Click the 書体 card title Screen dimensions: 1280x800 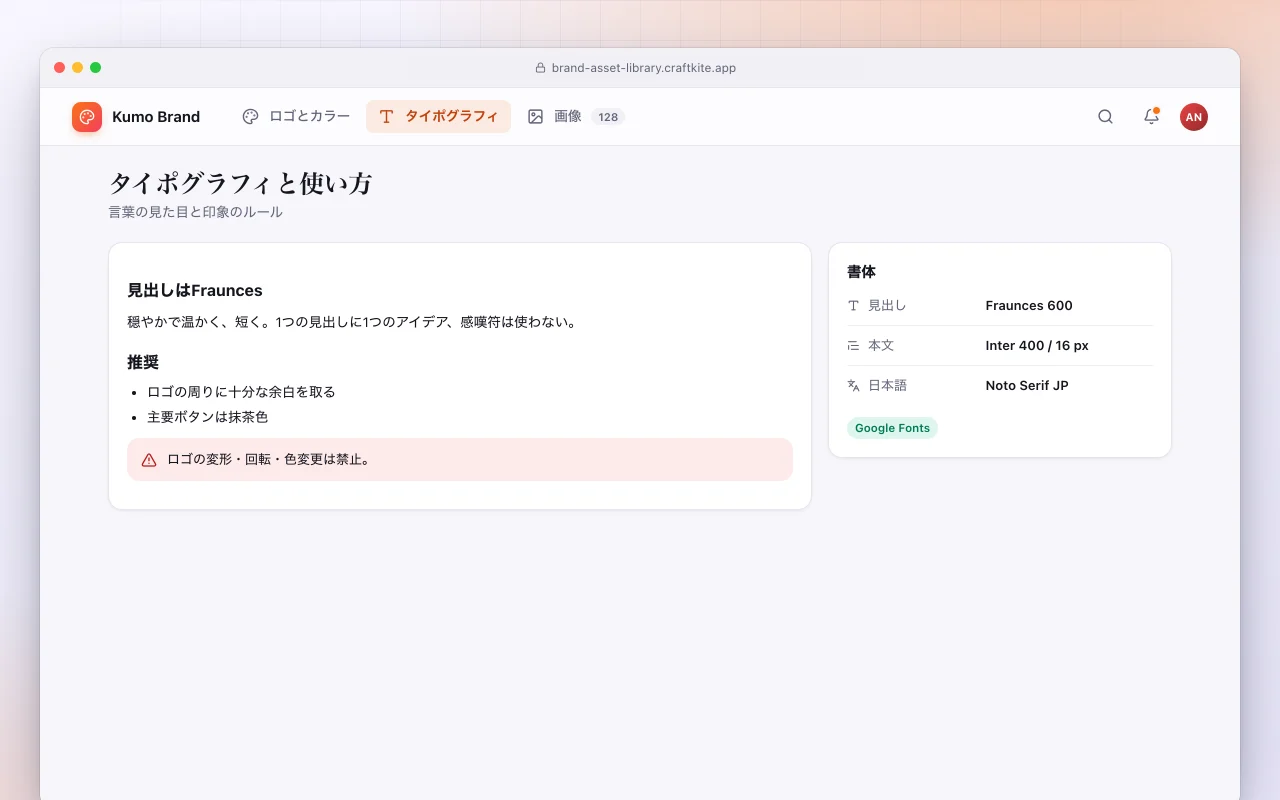click(x=862, y=272)
